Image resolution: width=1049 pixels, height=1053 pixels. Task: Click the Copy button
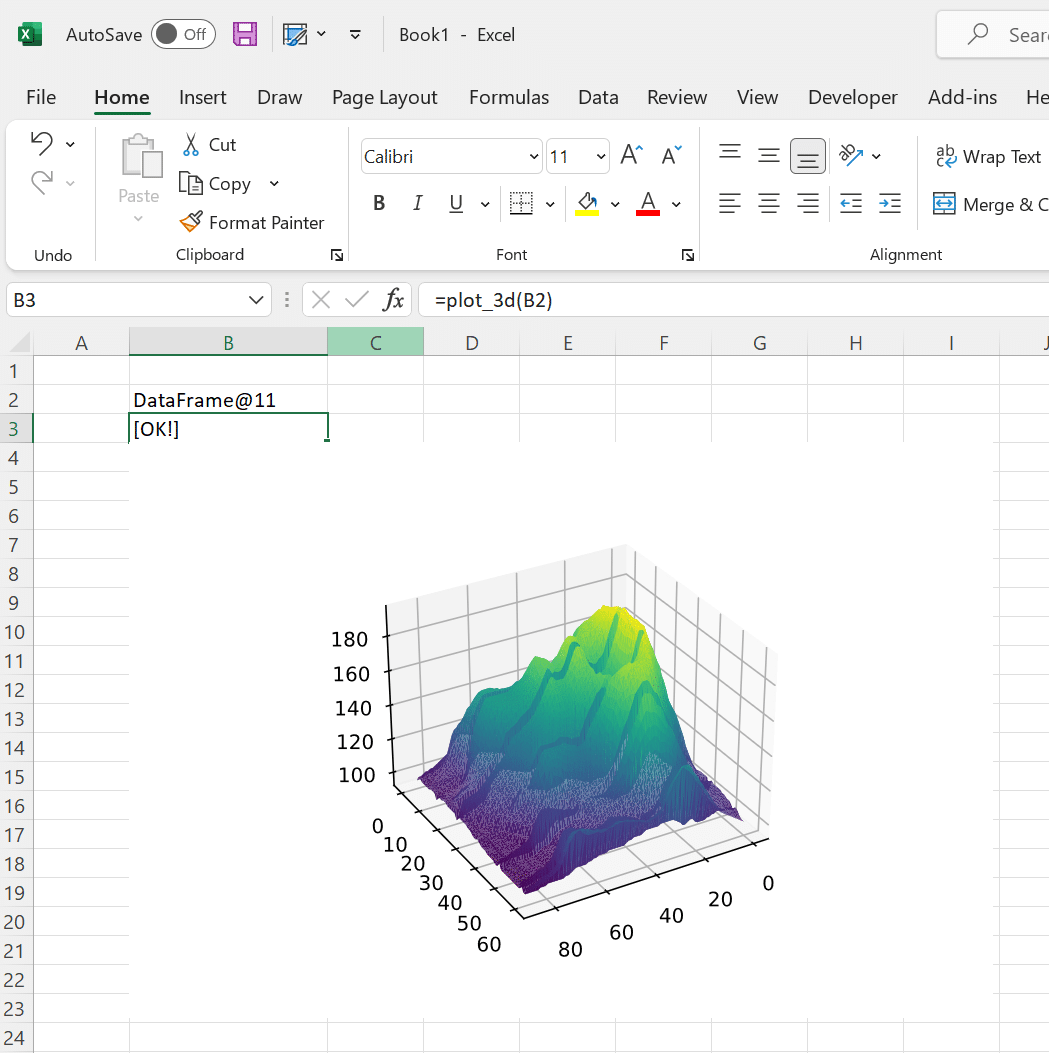(x=216, y=183)
